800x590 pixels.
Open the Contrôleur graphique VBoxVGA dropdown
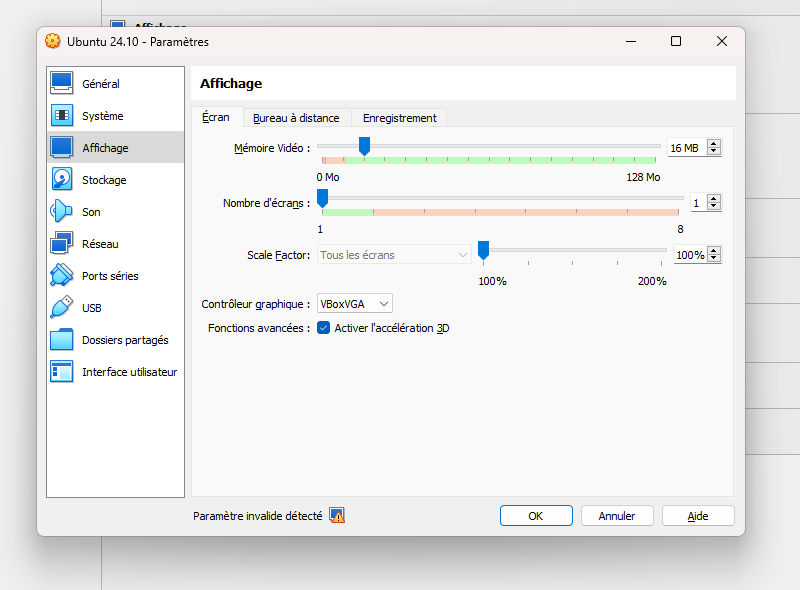pyautogui.click(x=355, y=304)
